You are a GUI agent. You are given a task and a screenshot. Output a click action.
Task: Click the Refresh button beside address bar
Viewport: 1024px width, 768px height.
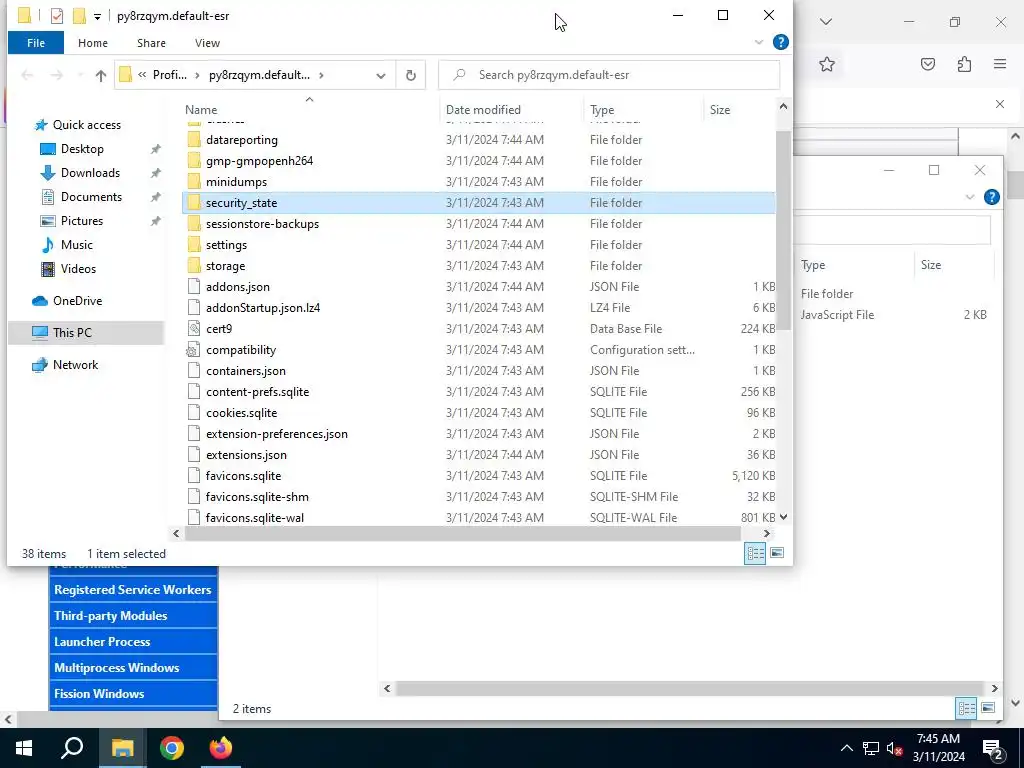[411, 75]
